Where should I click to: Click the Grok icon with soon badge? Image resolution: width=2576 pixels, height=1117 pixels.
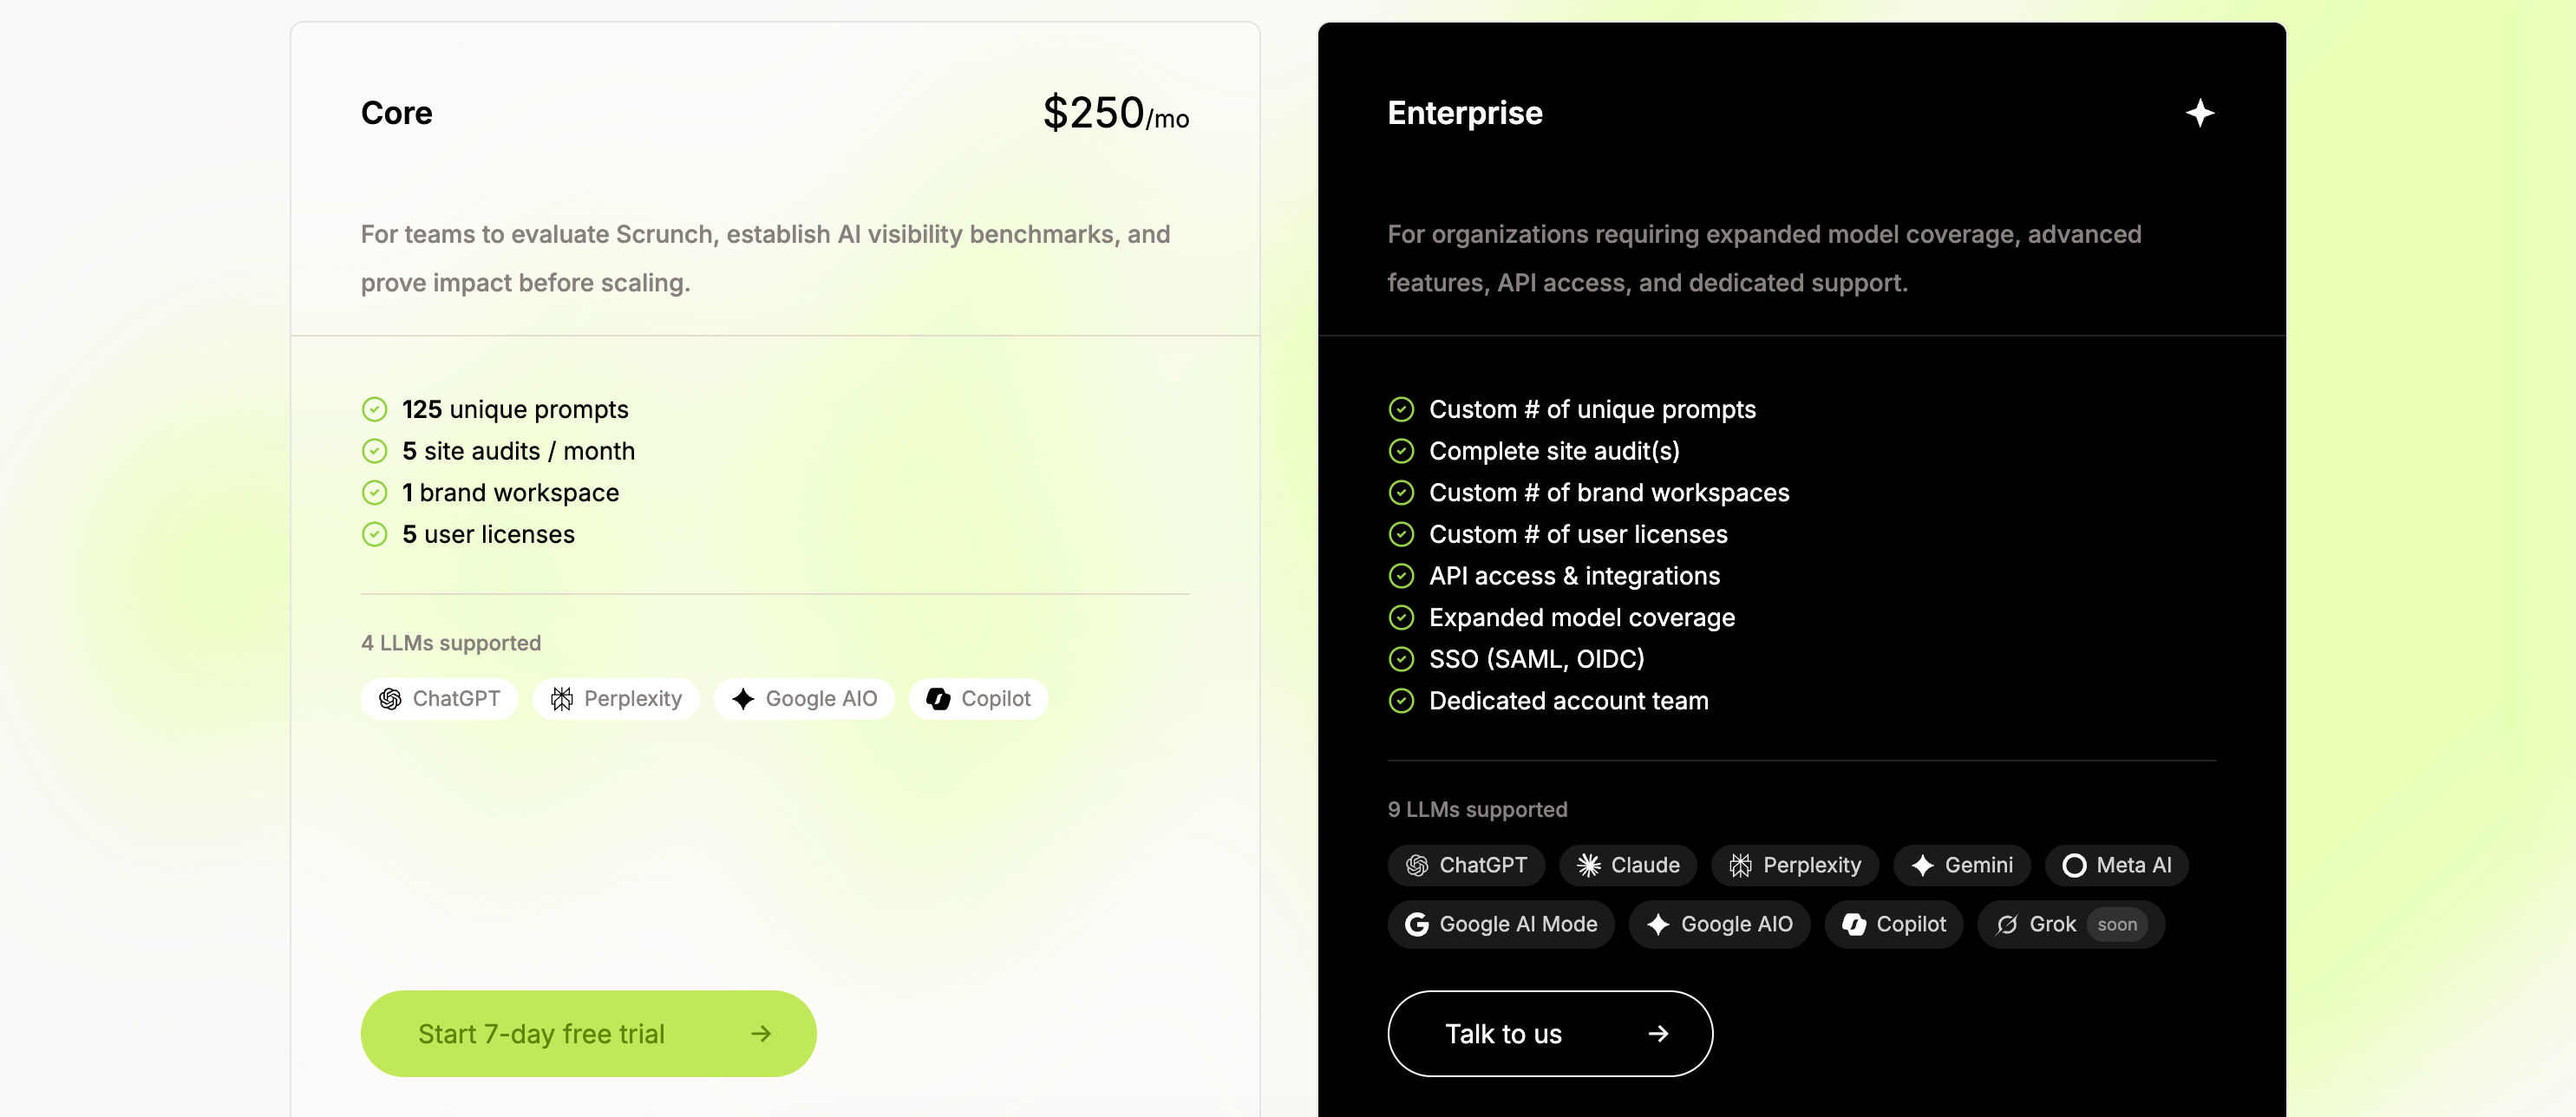tap(2006, 924)
